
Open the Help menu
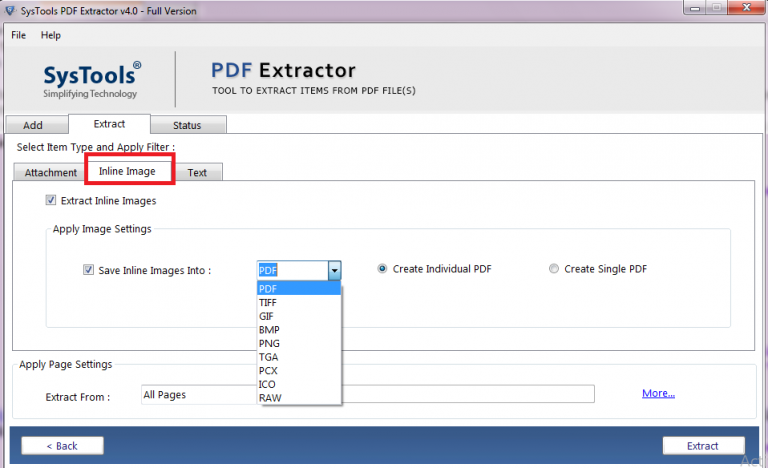click(x=50, y=35)
